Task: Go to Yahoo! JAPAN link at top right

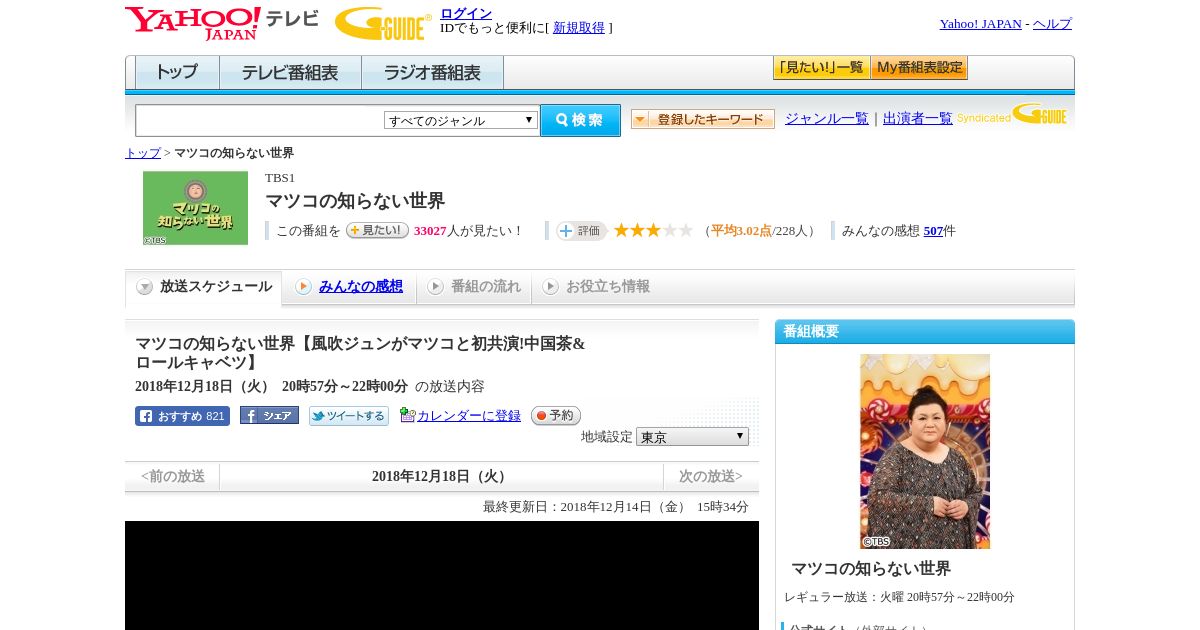Action: [x=980, y=24]
